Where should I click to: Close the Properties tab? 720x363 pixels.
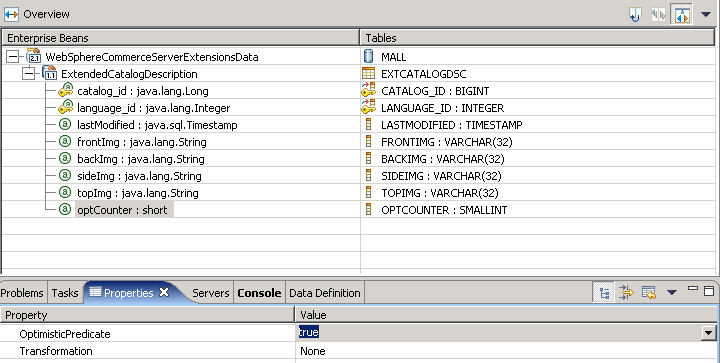(x=164, y=292)
